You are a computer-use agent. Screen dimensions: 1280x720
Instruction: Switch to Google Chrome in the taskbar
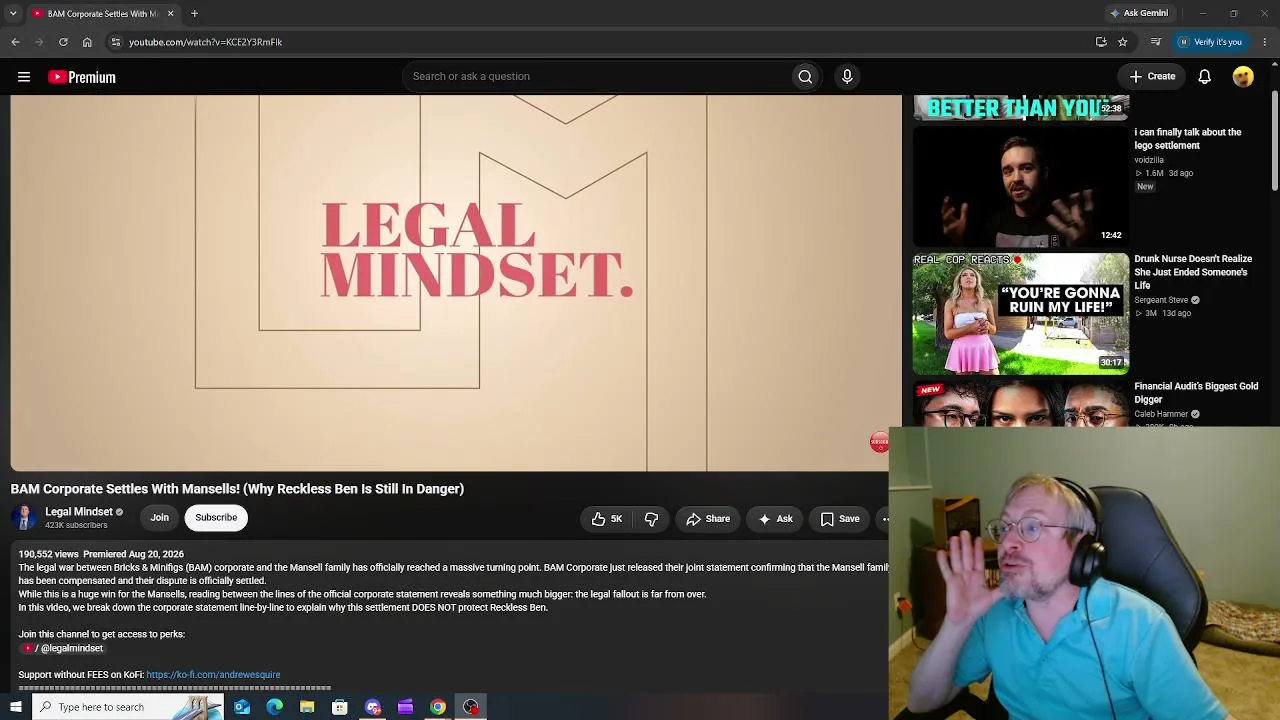point(438,707)
